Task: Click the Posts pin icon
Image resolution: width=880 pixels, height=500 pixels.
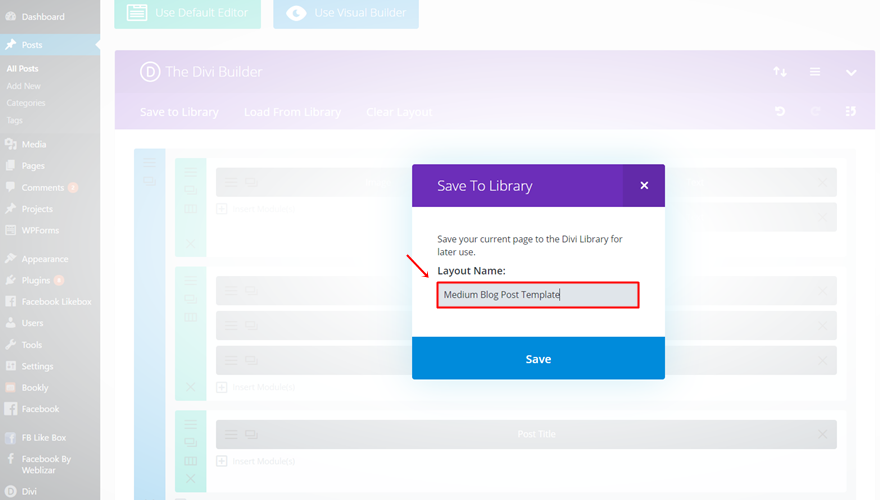Action: [x=11, y=44]
